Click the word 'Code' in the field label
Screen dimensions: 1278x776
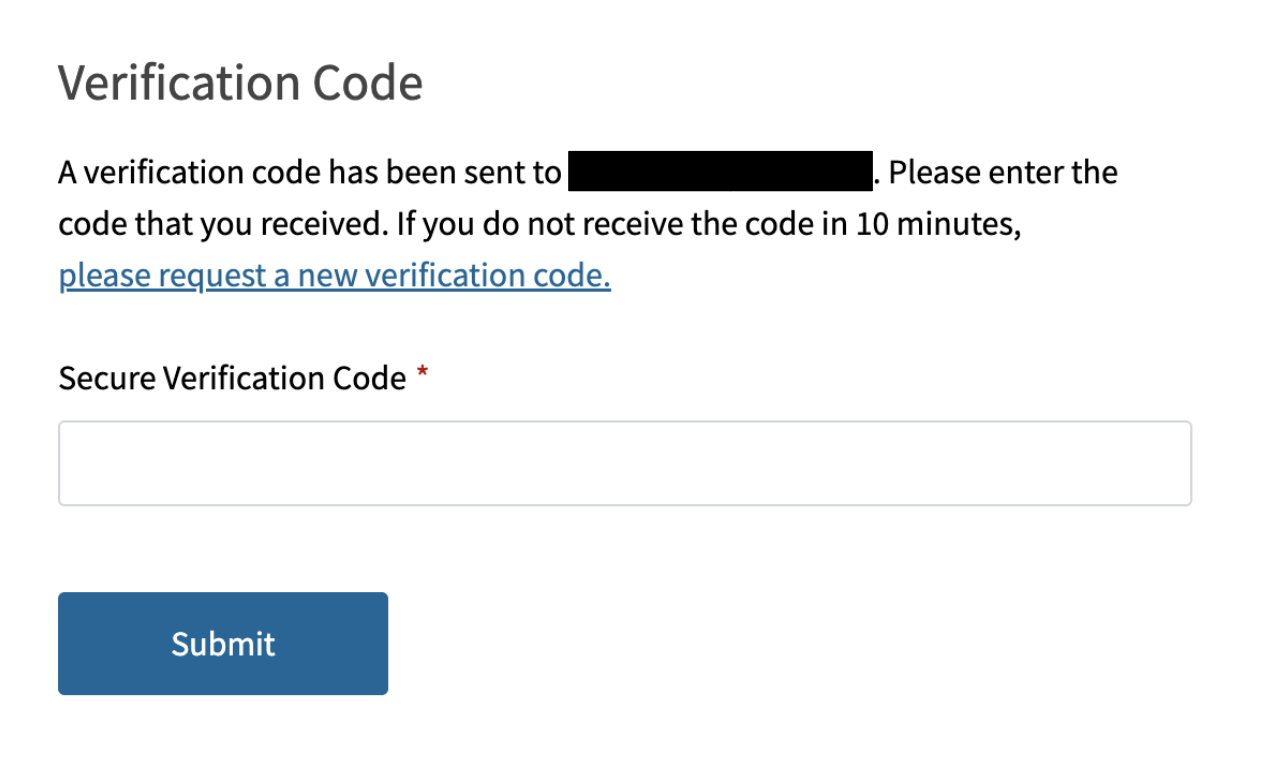[370, 378]
